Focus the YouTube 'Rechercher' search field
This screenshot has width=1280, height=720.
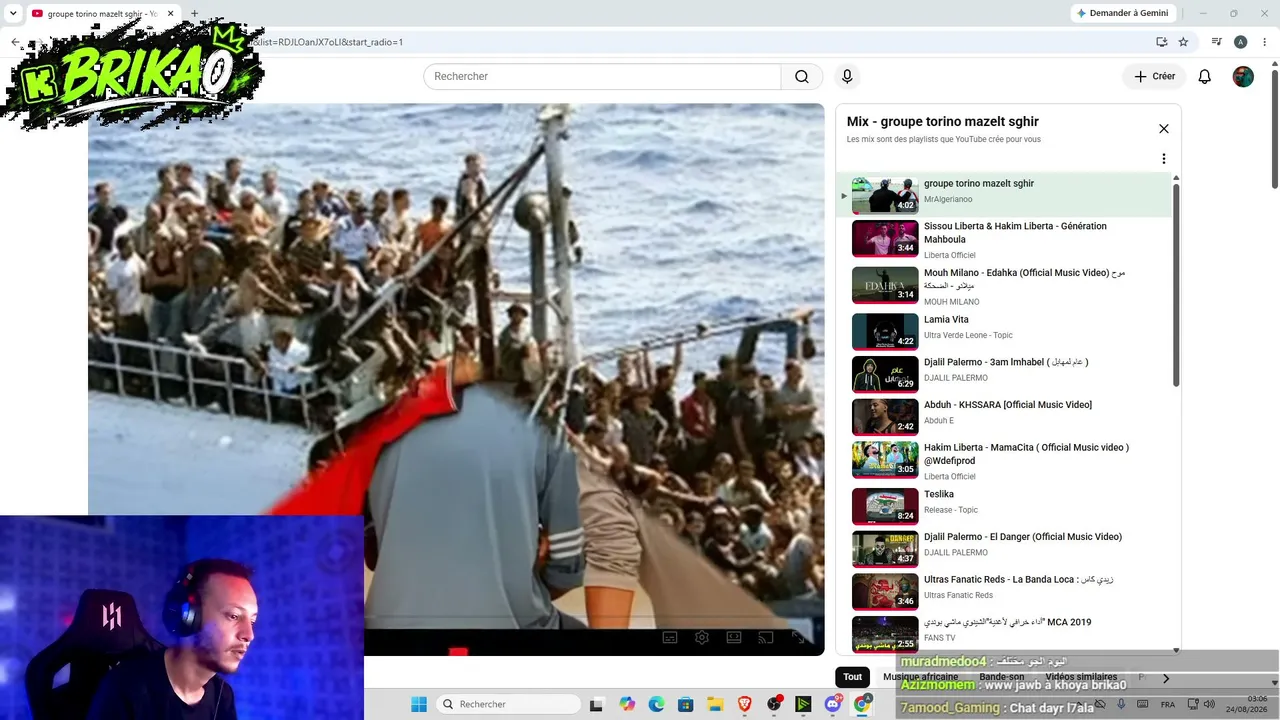(602, 77)
